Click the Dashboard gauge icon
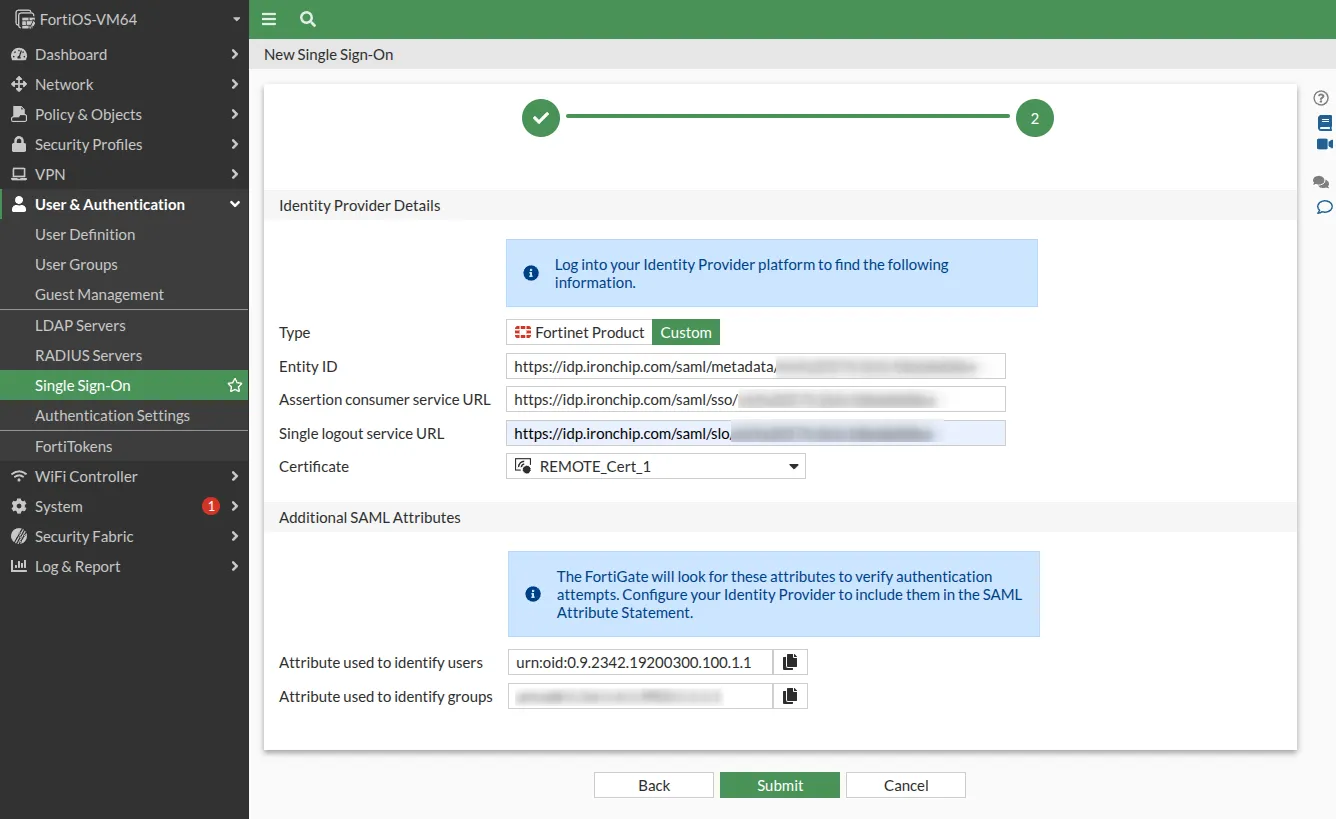1336x819 pixels. pyautogui.click(x=19, y=54)
